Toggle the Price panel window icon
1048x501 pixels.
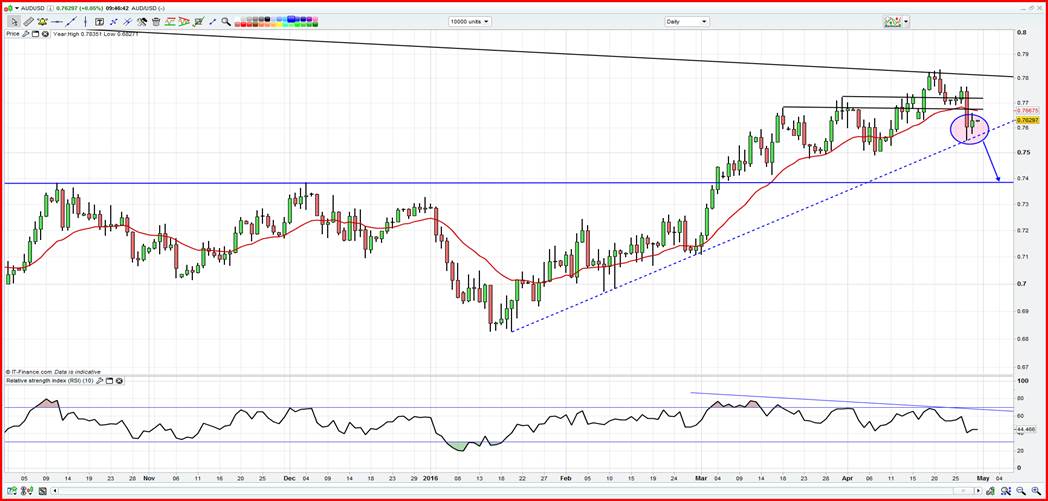[37, 33]
